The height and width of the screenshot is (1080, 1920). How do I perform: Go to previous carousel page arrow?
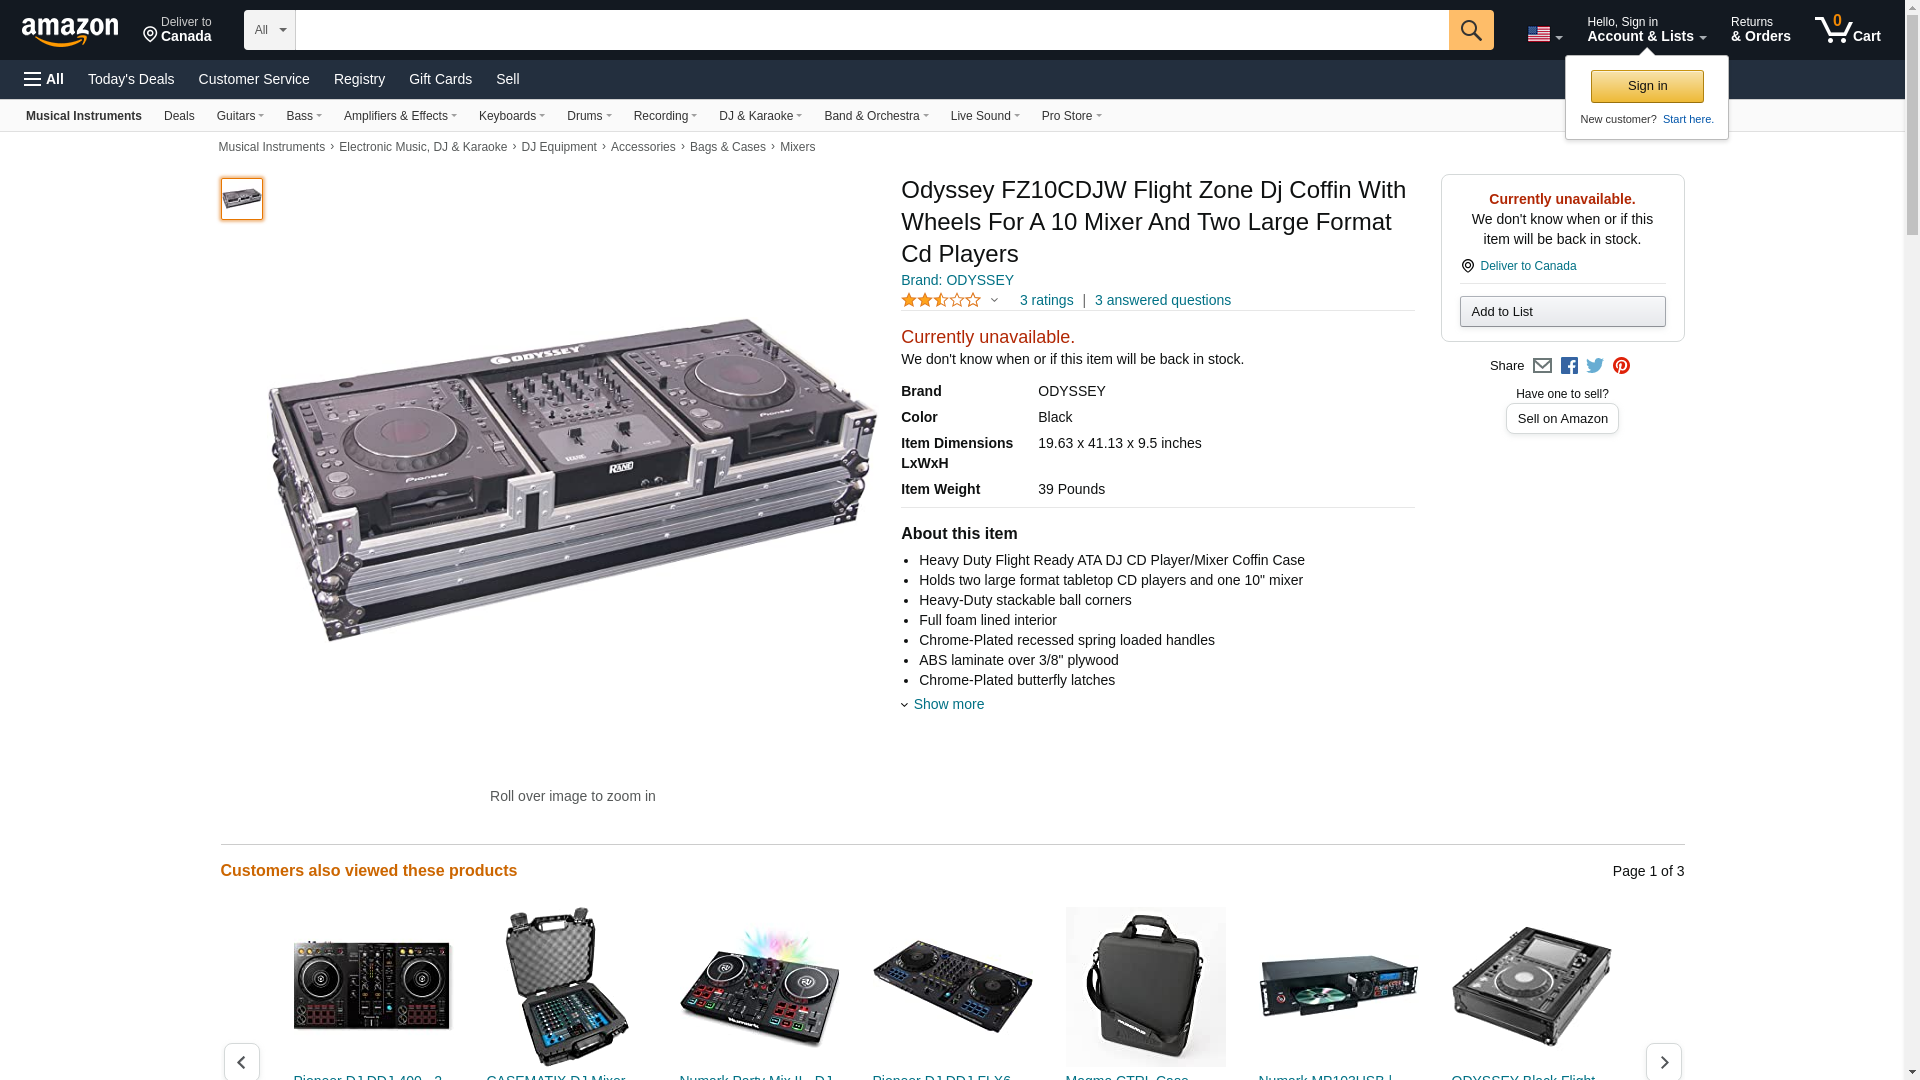click(x=241, y=1062)
